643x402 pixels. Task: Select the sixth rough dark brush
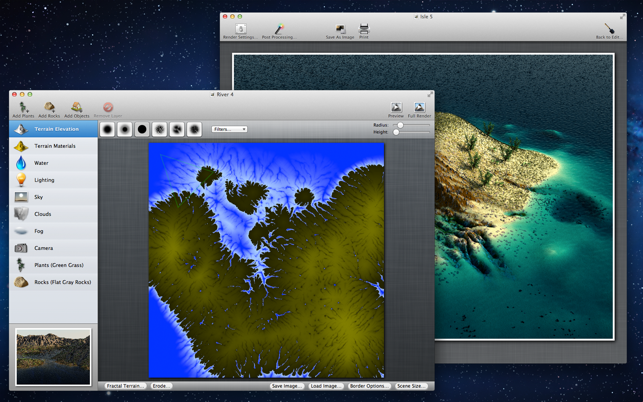[x=194, y=129]
